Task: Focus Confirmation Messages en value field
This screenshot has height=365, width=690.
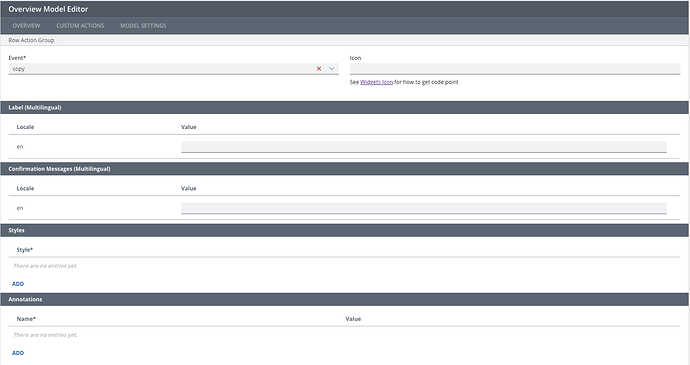Action: pos(424,208)
